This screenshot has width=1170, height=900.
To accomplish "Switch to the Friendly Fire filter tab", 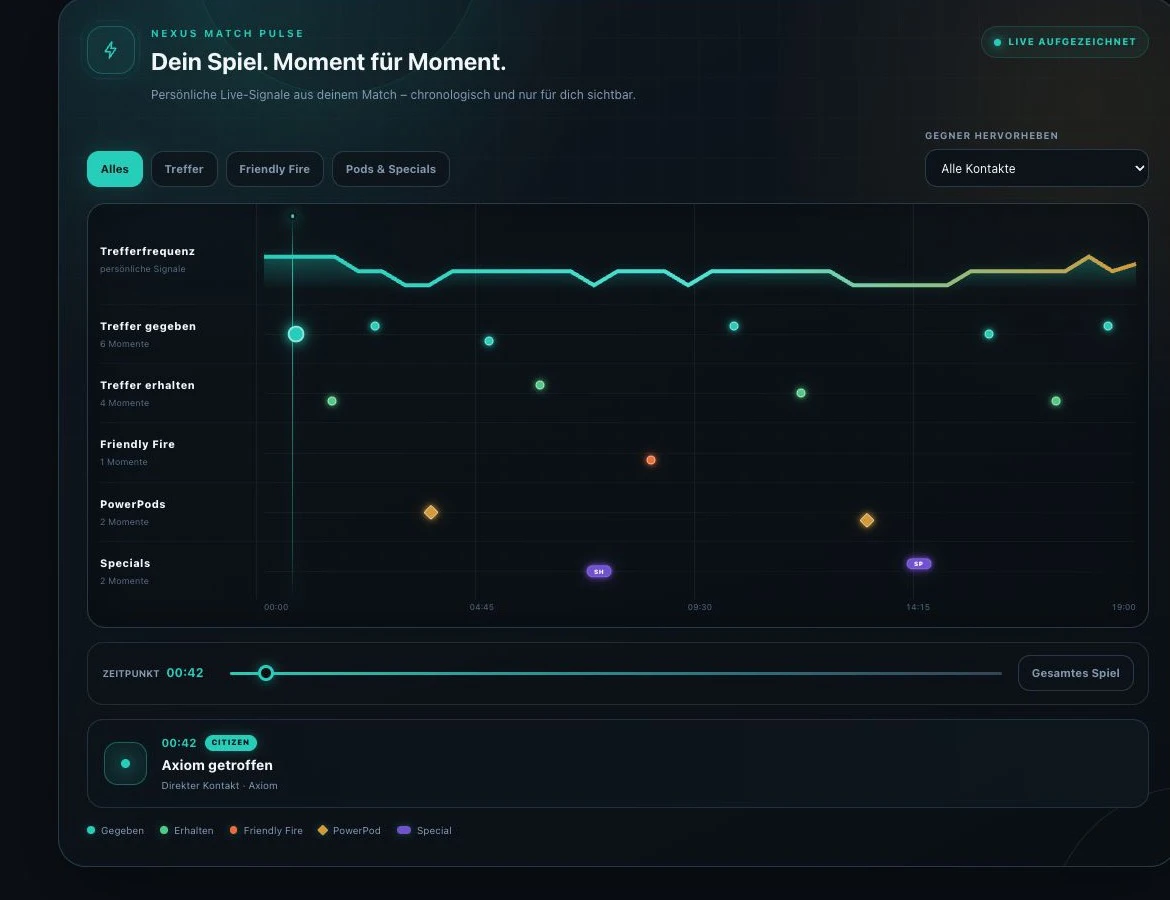I will 275,169.
